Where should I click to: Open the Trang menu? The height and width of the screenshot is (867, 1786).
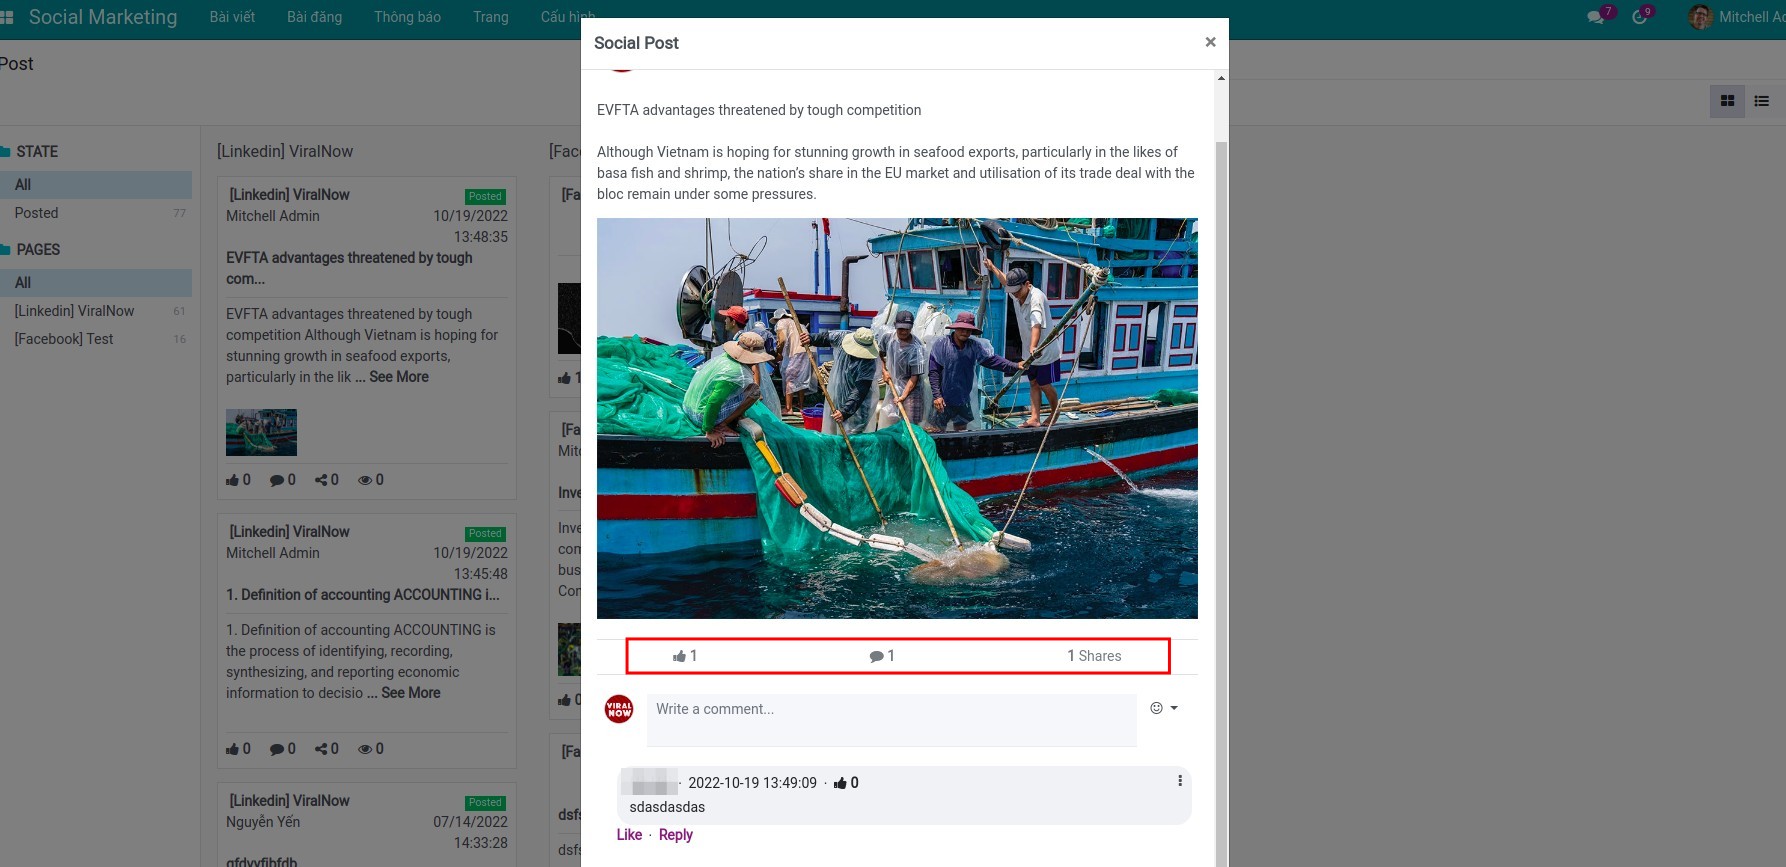491,17
